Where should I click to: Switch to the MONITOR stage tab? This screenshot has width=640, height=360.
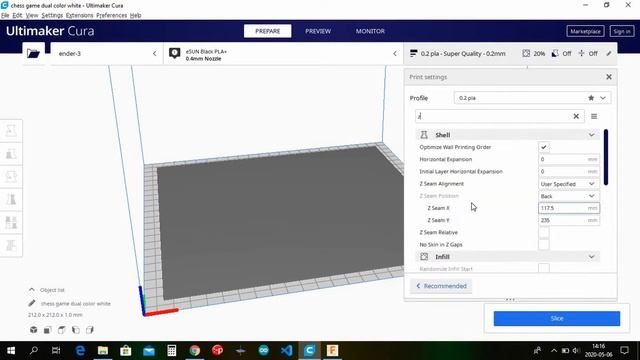370,31
